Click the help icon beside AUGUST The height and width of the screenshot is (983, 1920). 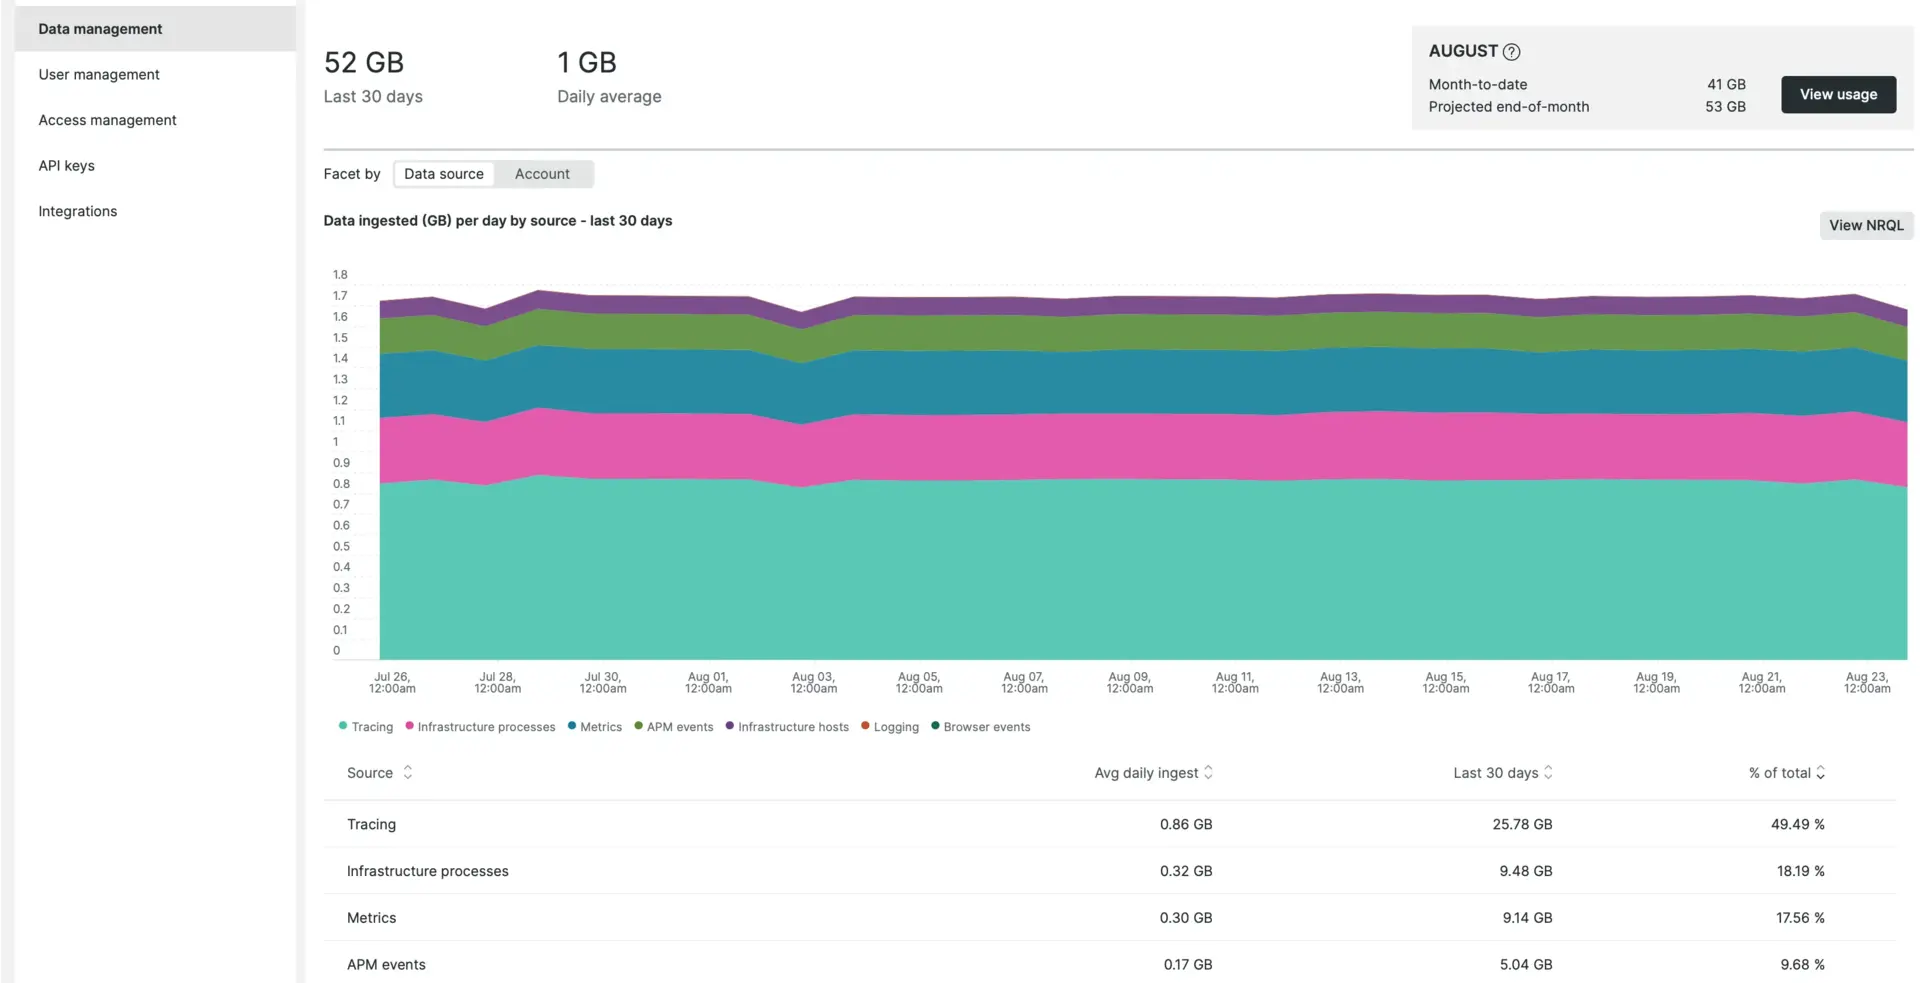[x=1511, y=52]
